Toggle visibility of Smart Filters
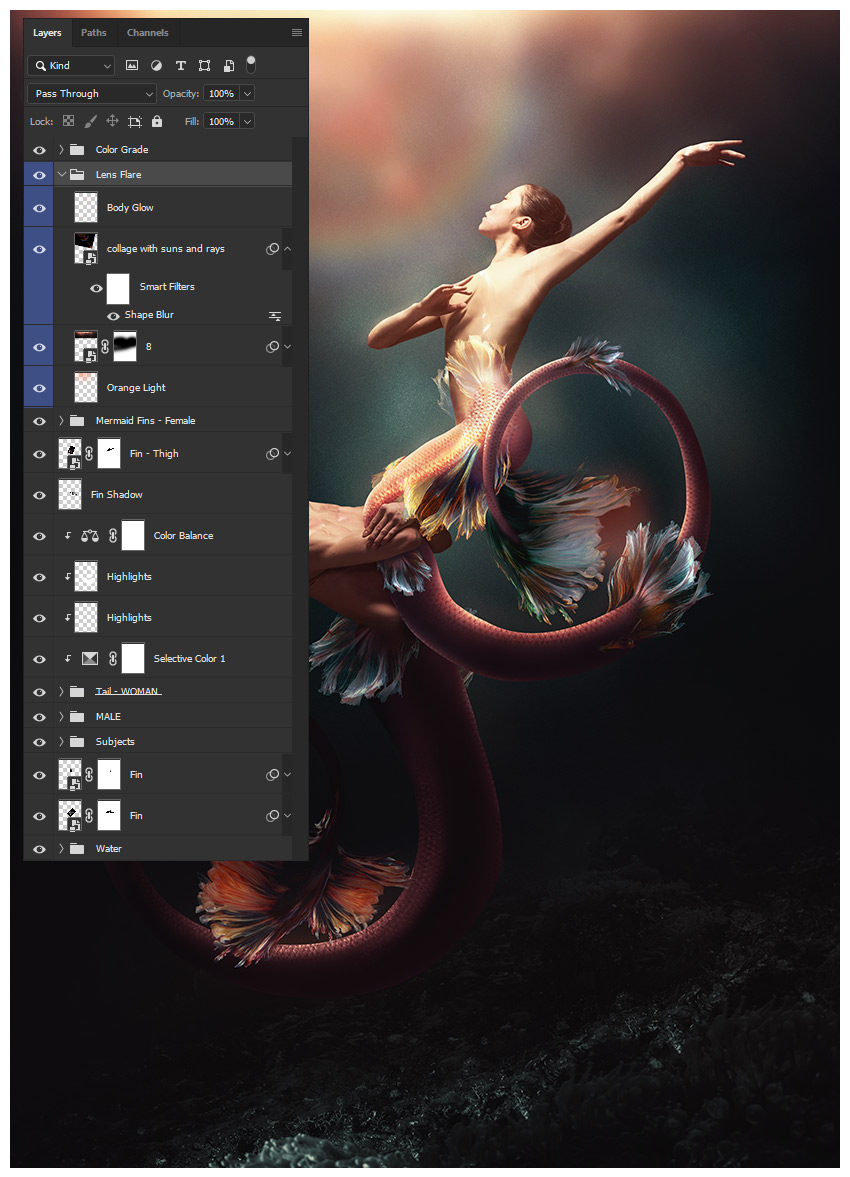The image size is (850, 1177). point(96,287)
